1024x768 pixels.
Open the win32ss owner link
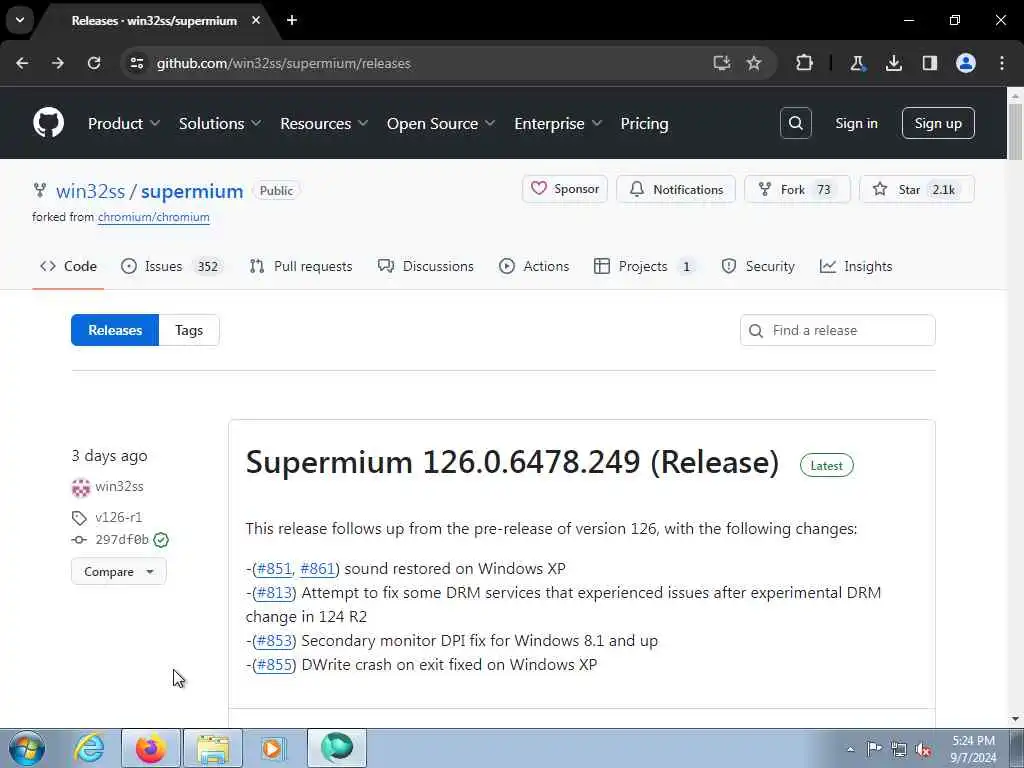click(90, 191)
